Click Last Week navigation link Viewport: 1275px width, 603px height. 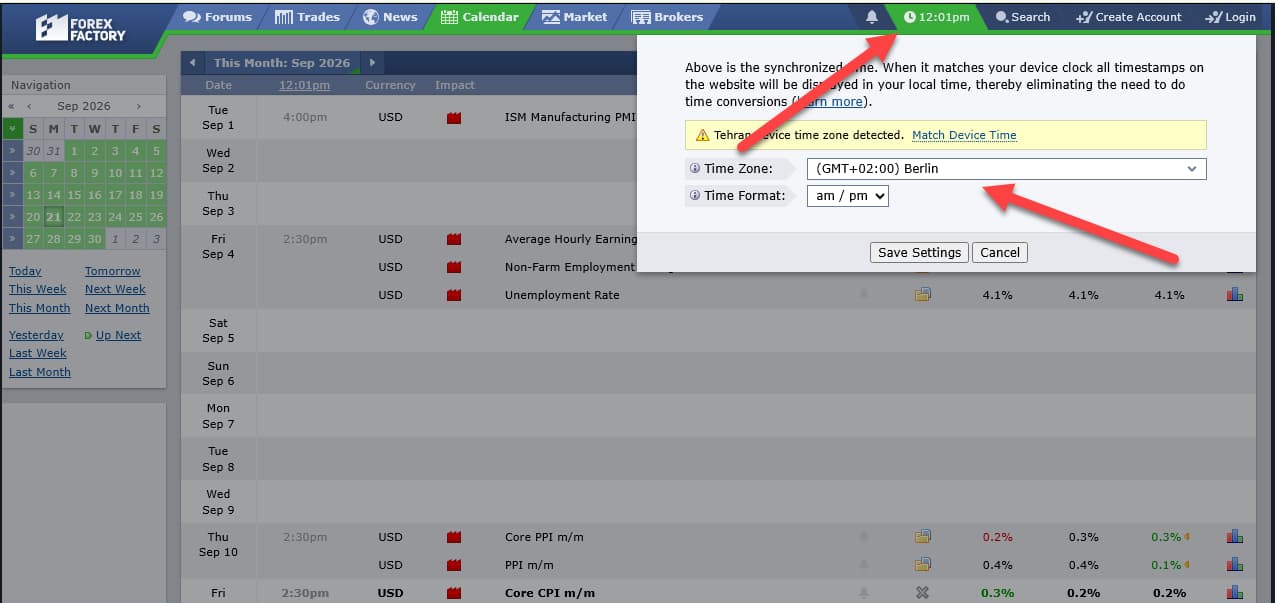(x=38, y=353)
